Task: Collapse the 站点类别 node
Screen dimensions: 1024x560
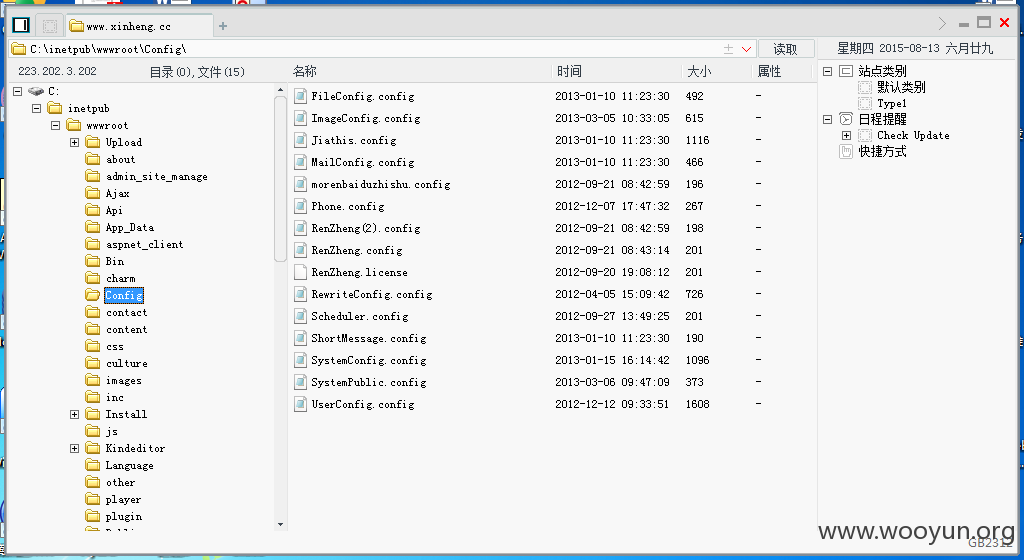Action: pos(827,71)
